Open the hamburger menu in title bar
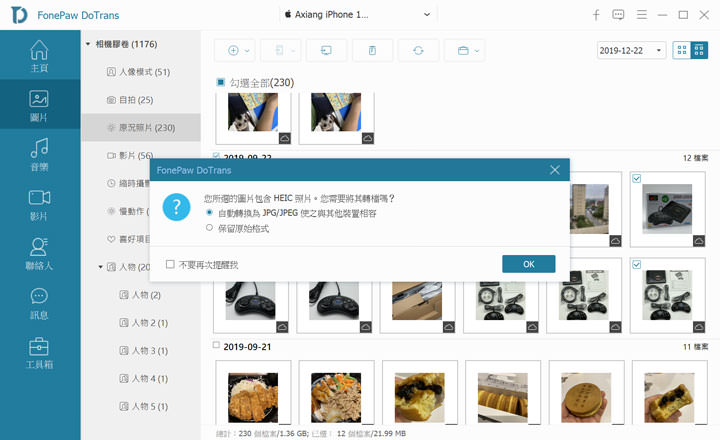 [x=641, y=15]
